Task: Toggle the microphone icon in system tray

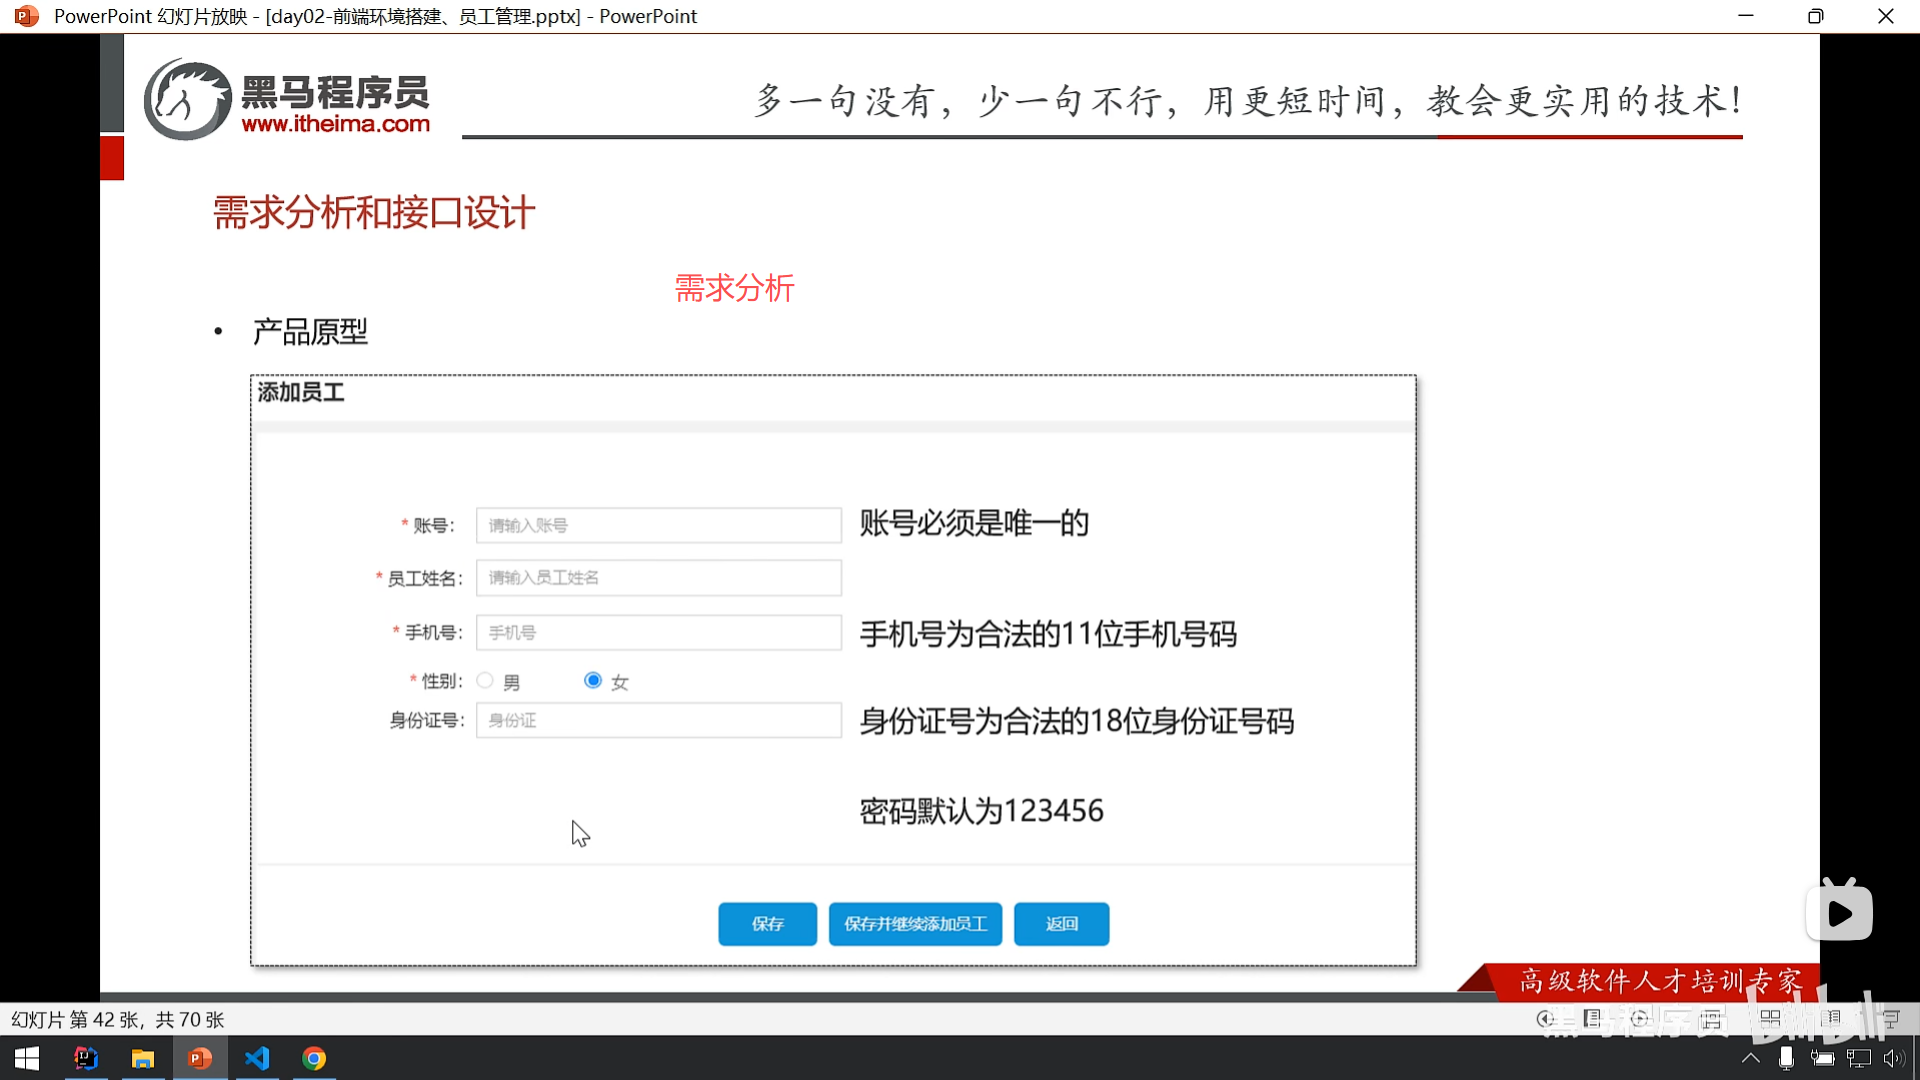Action: 1786,1058
